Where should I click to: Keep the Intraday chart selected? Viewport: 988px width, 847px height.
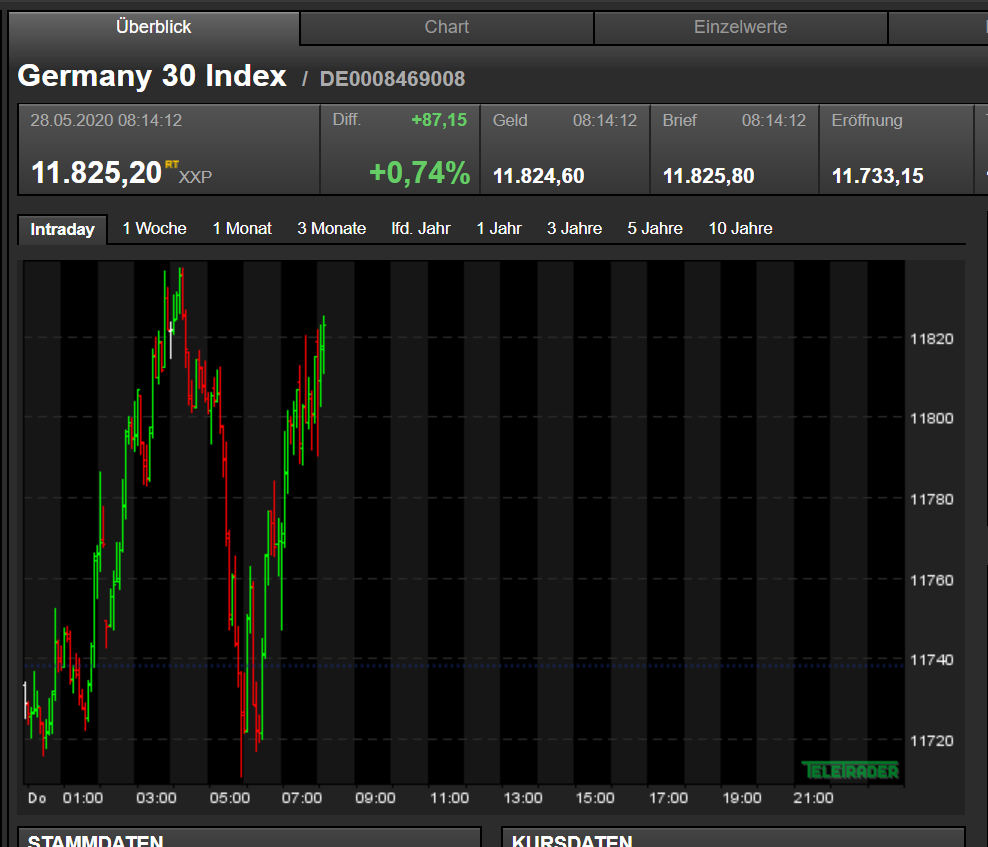click(62, 229)
